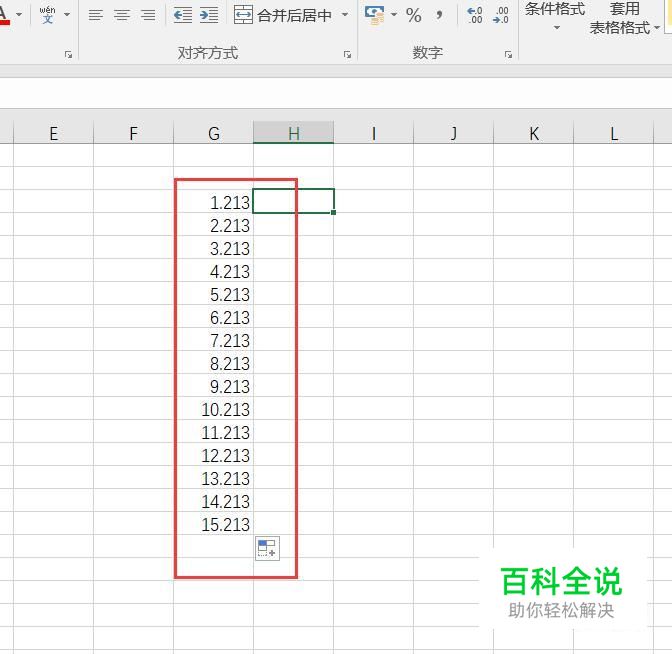Select cell containing 2.213
Image resolution: width=672 pixels, height=654 pixels.
[x=213, y=225]
